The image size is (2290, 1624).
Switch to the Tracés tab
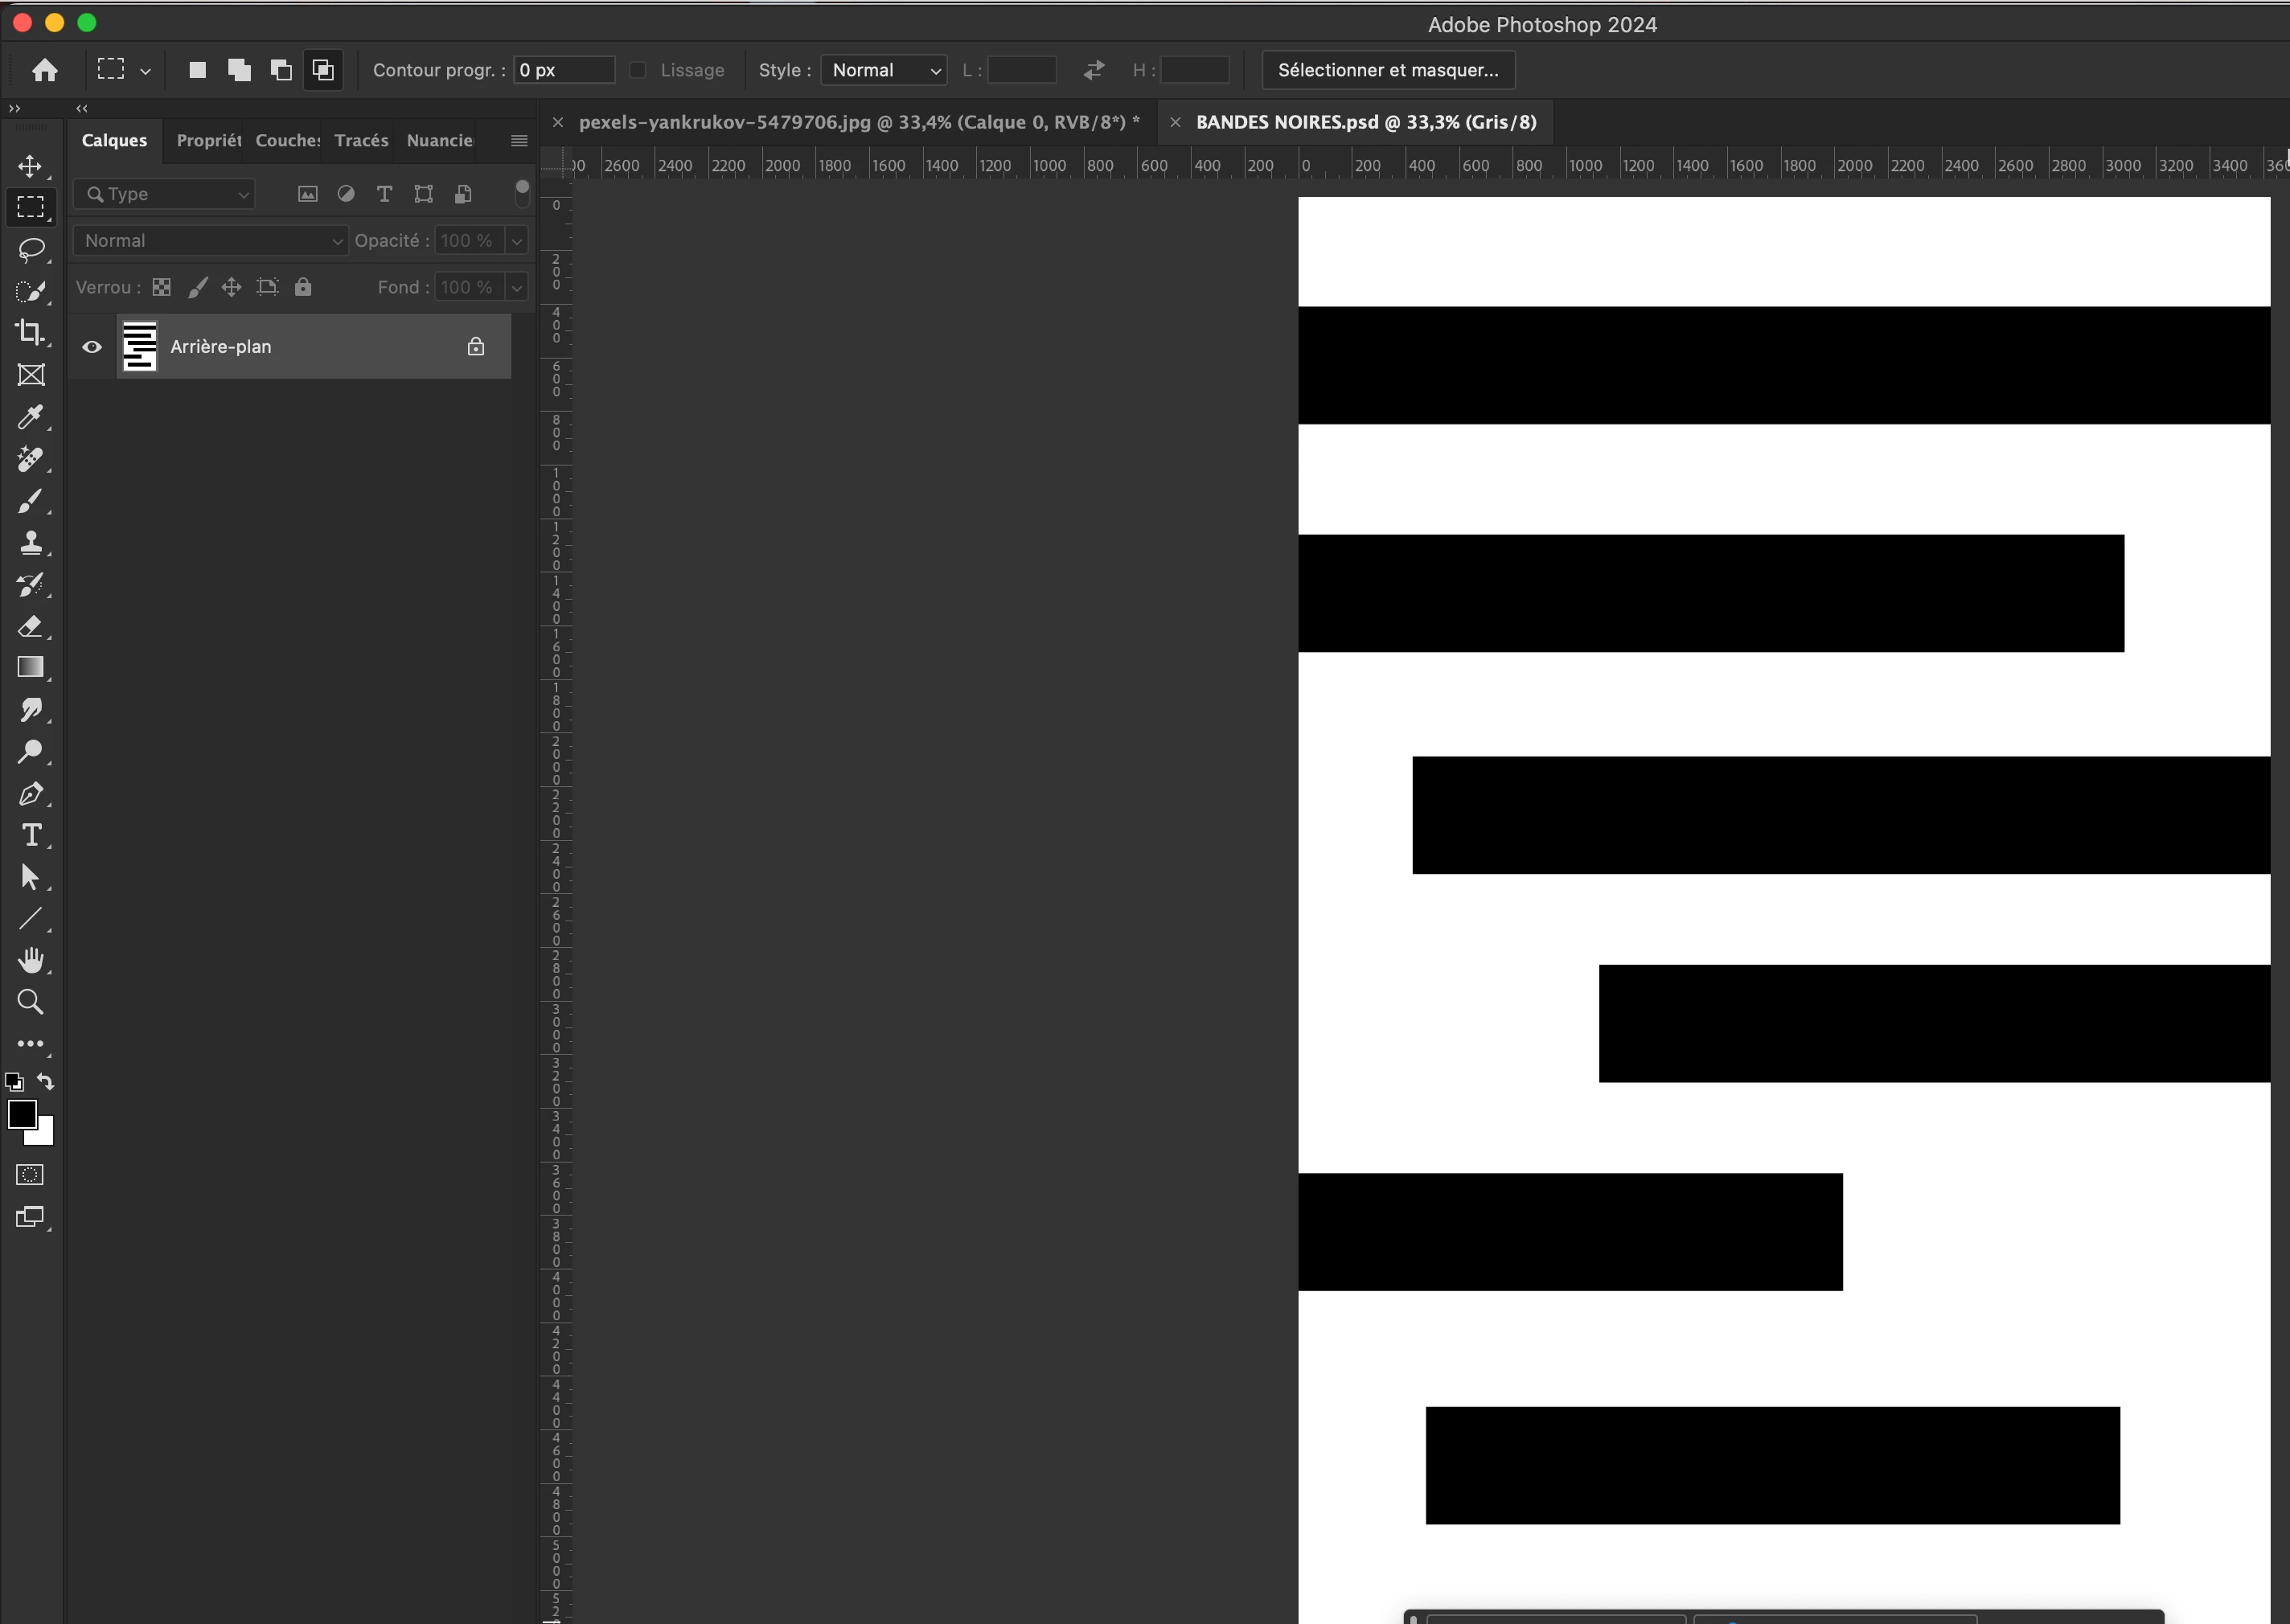pos(361,141)
